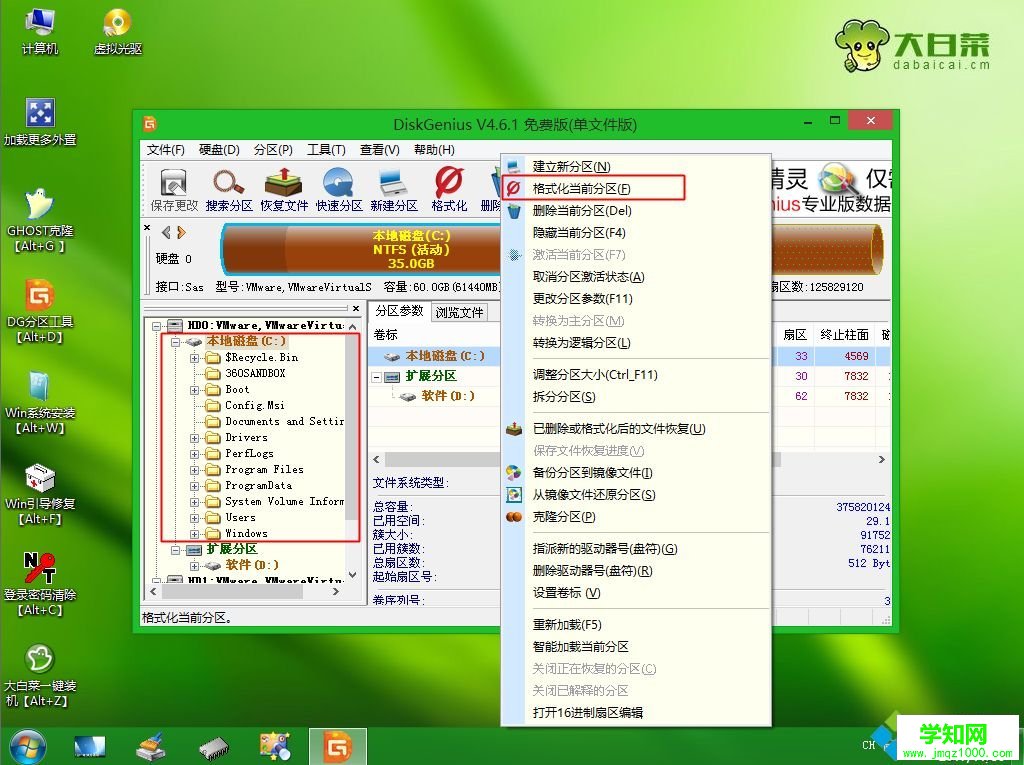Select the 搜索分区 search partition tool
Screen dimensions: 1024x765
[227, 186]
